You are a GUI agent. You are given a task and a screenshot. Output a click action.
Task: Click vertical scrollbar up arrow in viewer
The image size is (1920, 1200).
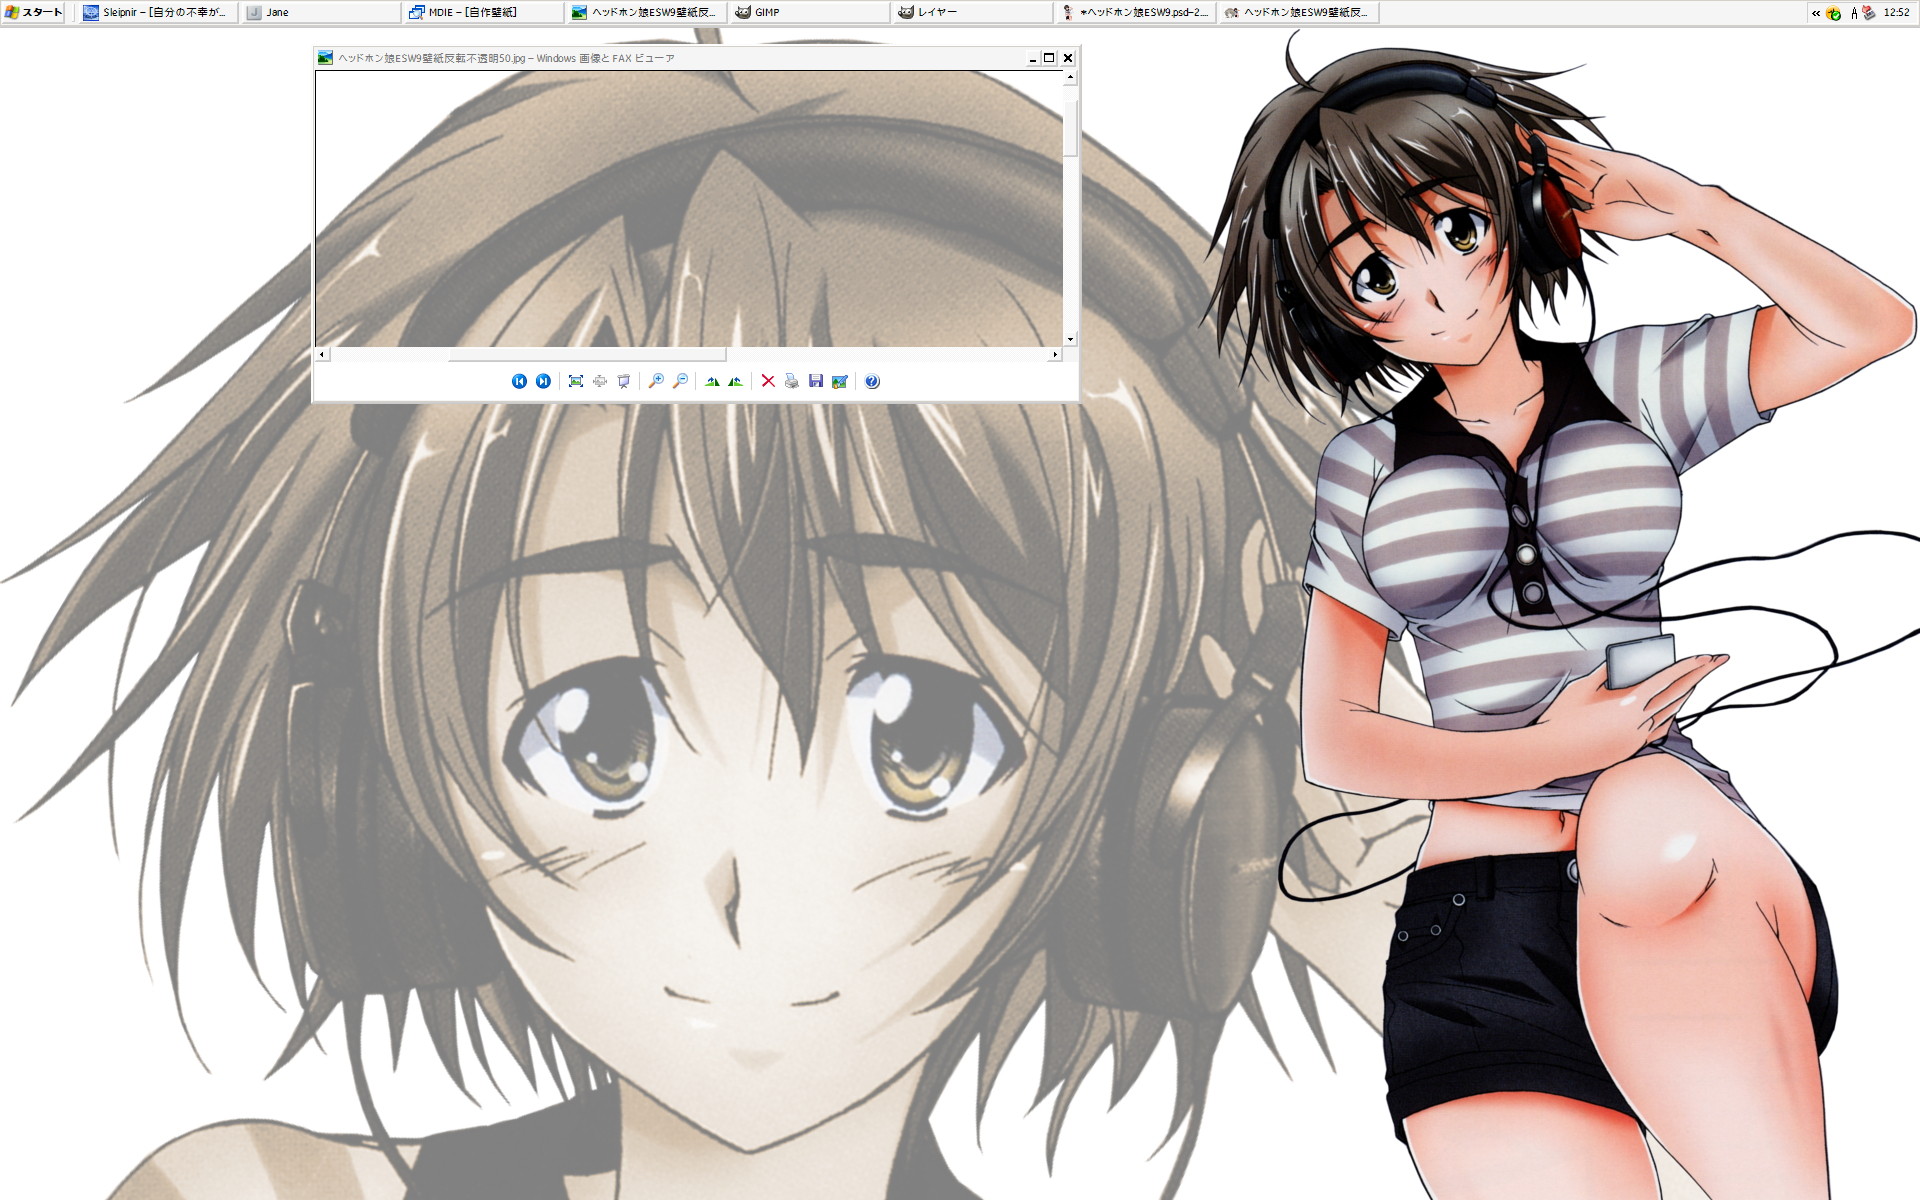pos(1070,77)
